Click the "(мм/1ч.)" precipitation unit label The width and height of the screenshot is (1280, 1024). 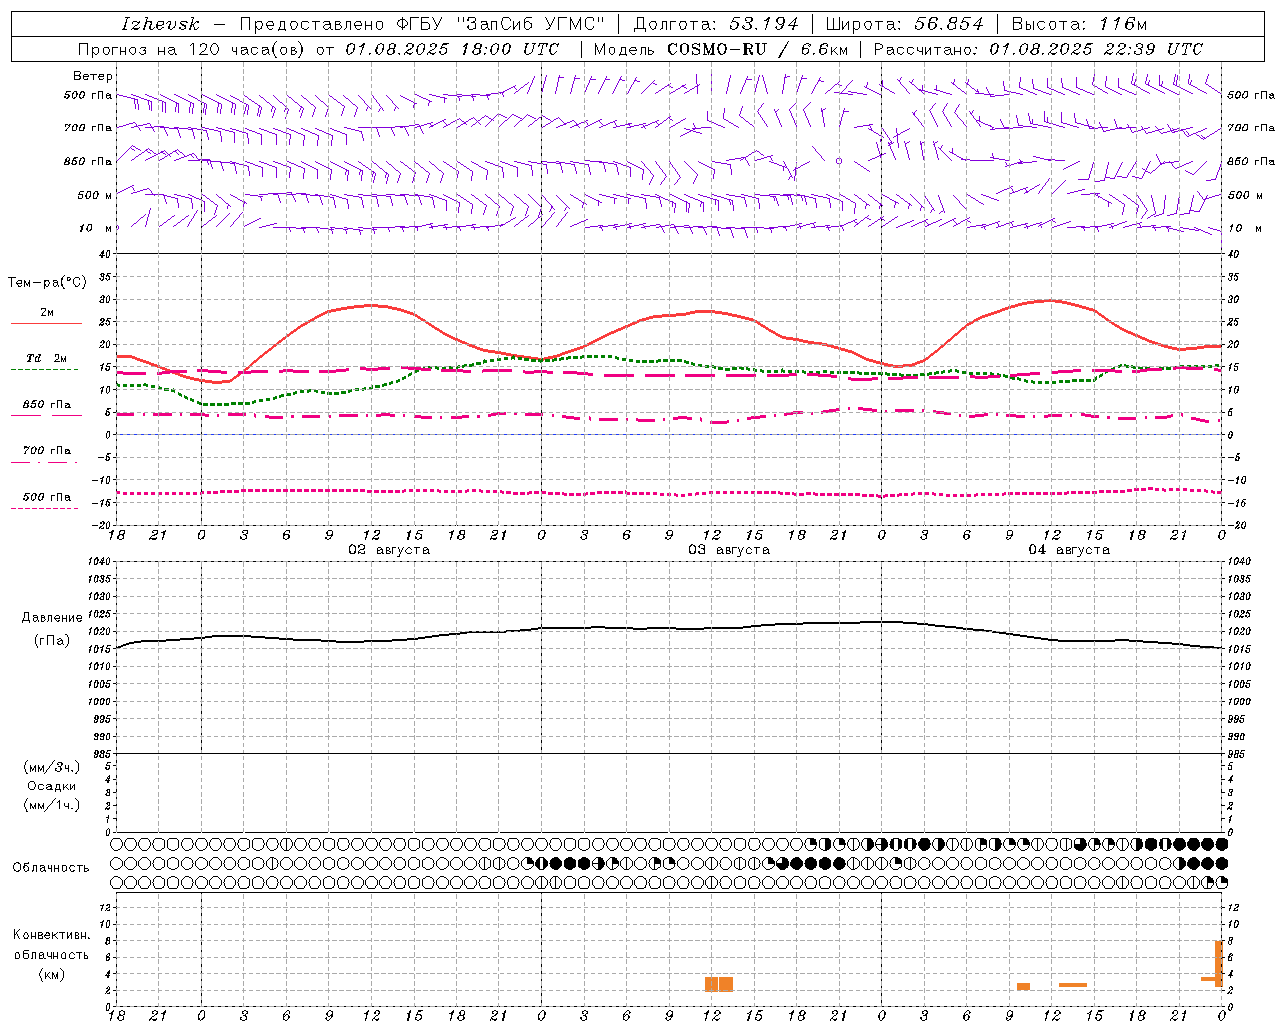tap(52, 805)
